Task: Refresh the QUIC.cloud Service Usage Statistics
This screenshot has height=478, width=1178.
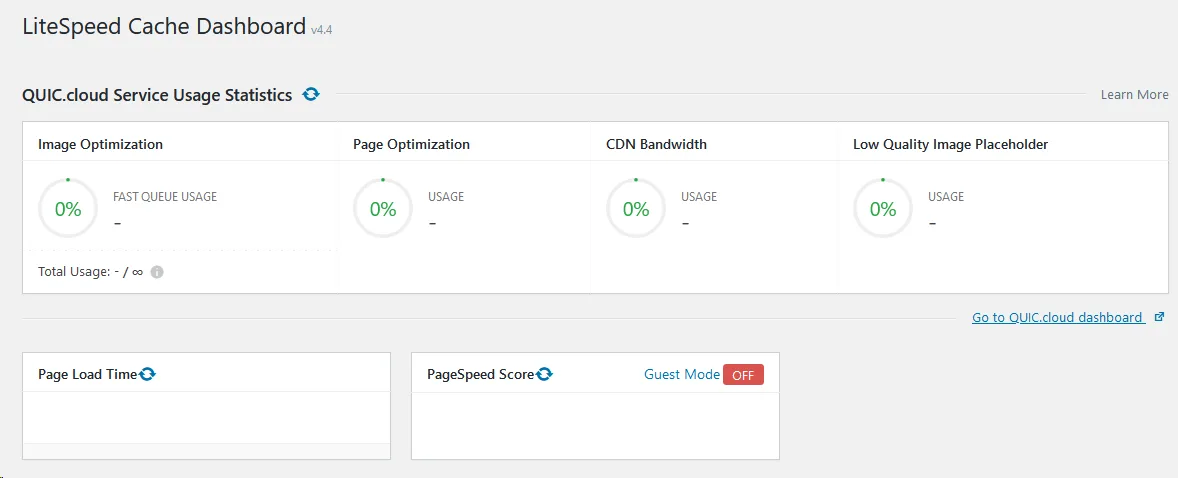Action: (x=311, y=94)
